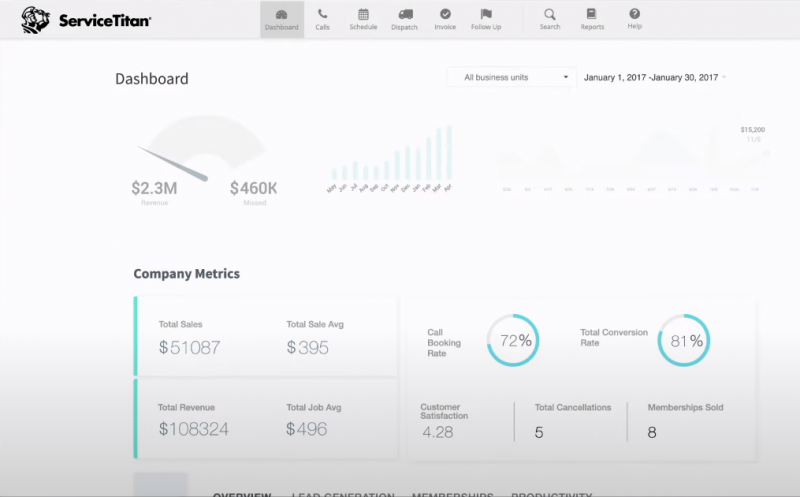Viewport: 800px width, 497px height.
Task: Open the January 2017 date range picker
Action: 655,78
